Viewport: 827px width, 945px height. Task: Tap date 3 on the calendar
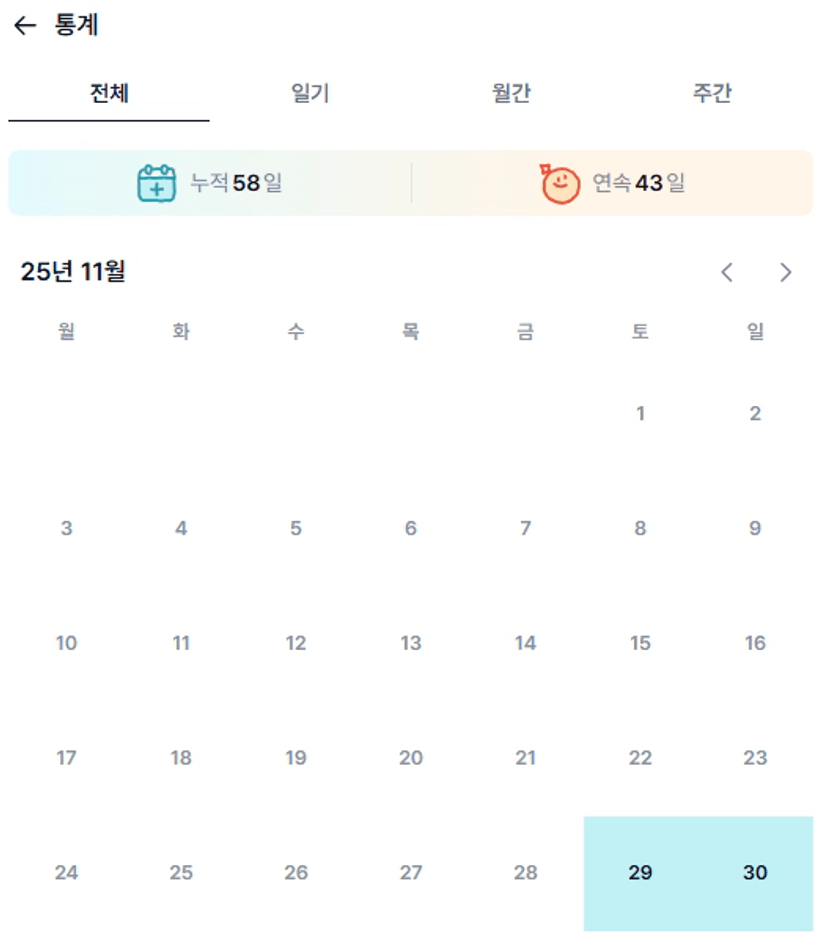coord(66,529)
